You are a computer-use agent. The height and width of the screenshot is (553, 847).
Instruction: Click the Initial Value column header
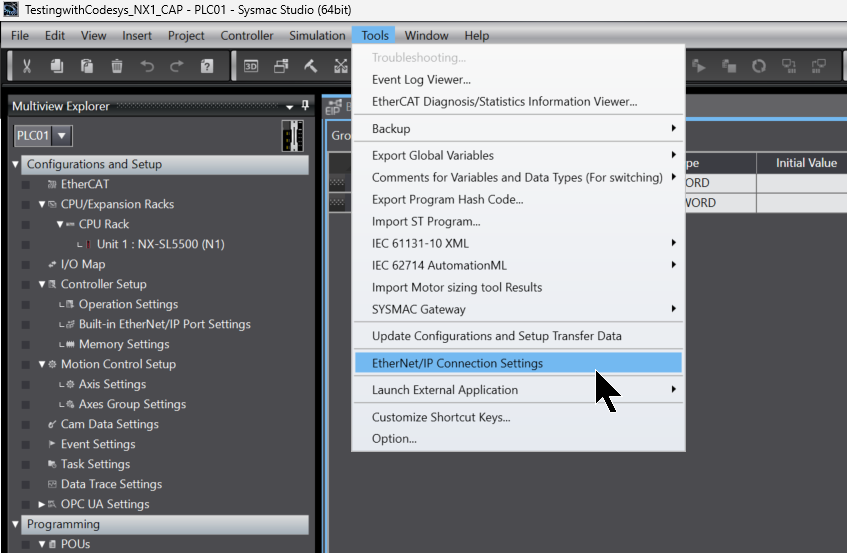[x=806, y=163]
